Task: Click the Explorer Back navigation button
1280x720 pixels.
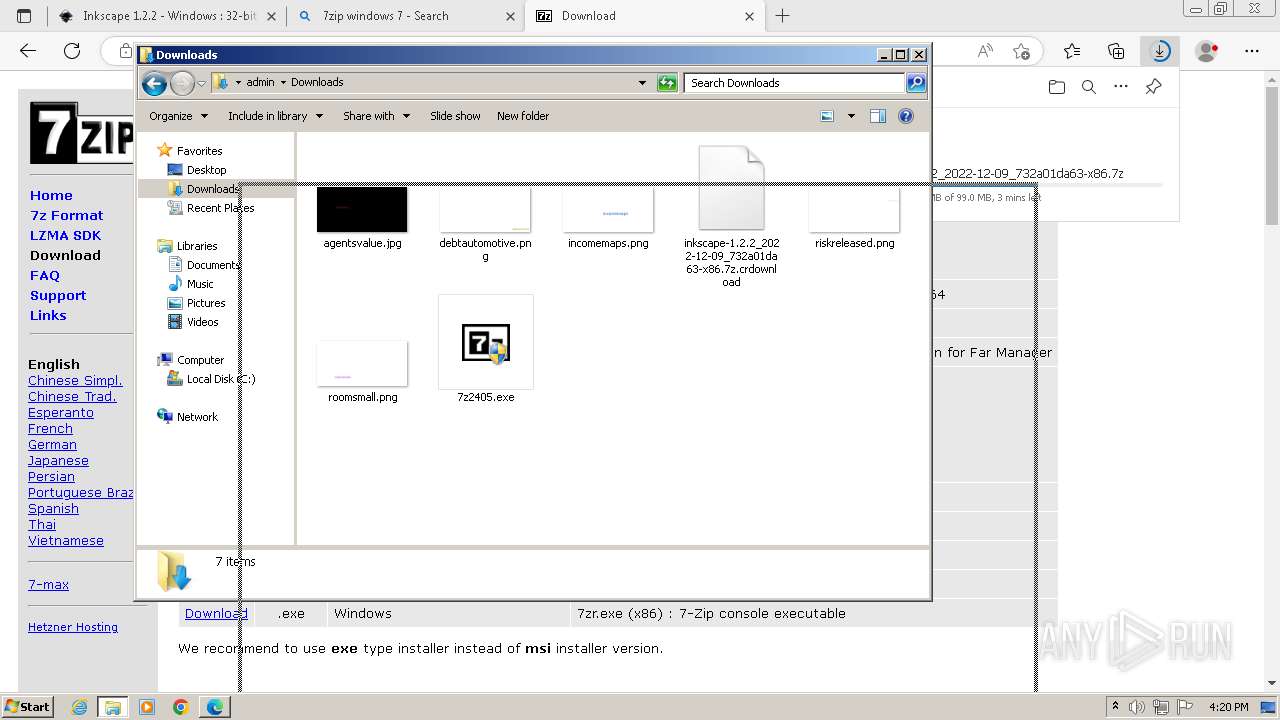Action: coord(154,83)
